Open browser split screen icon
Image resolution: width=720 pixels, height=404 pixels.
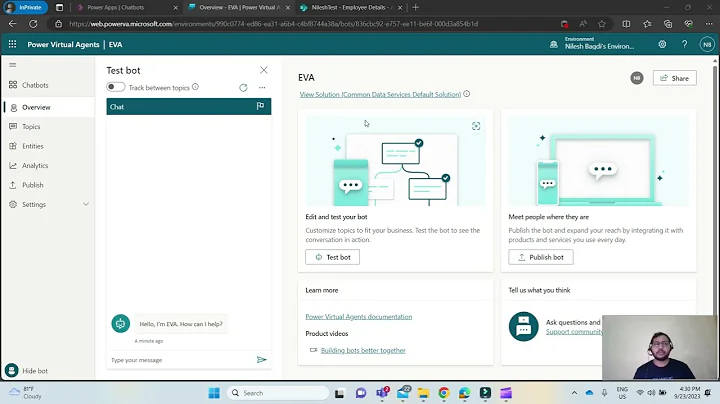[x=626, y=24]
